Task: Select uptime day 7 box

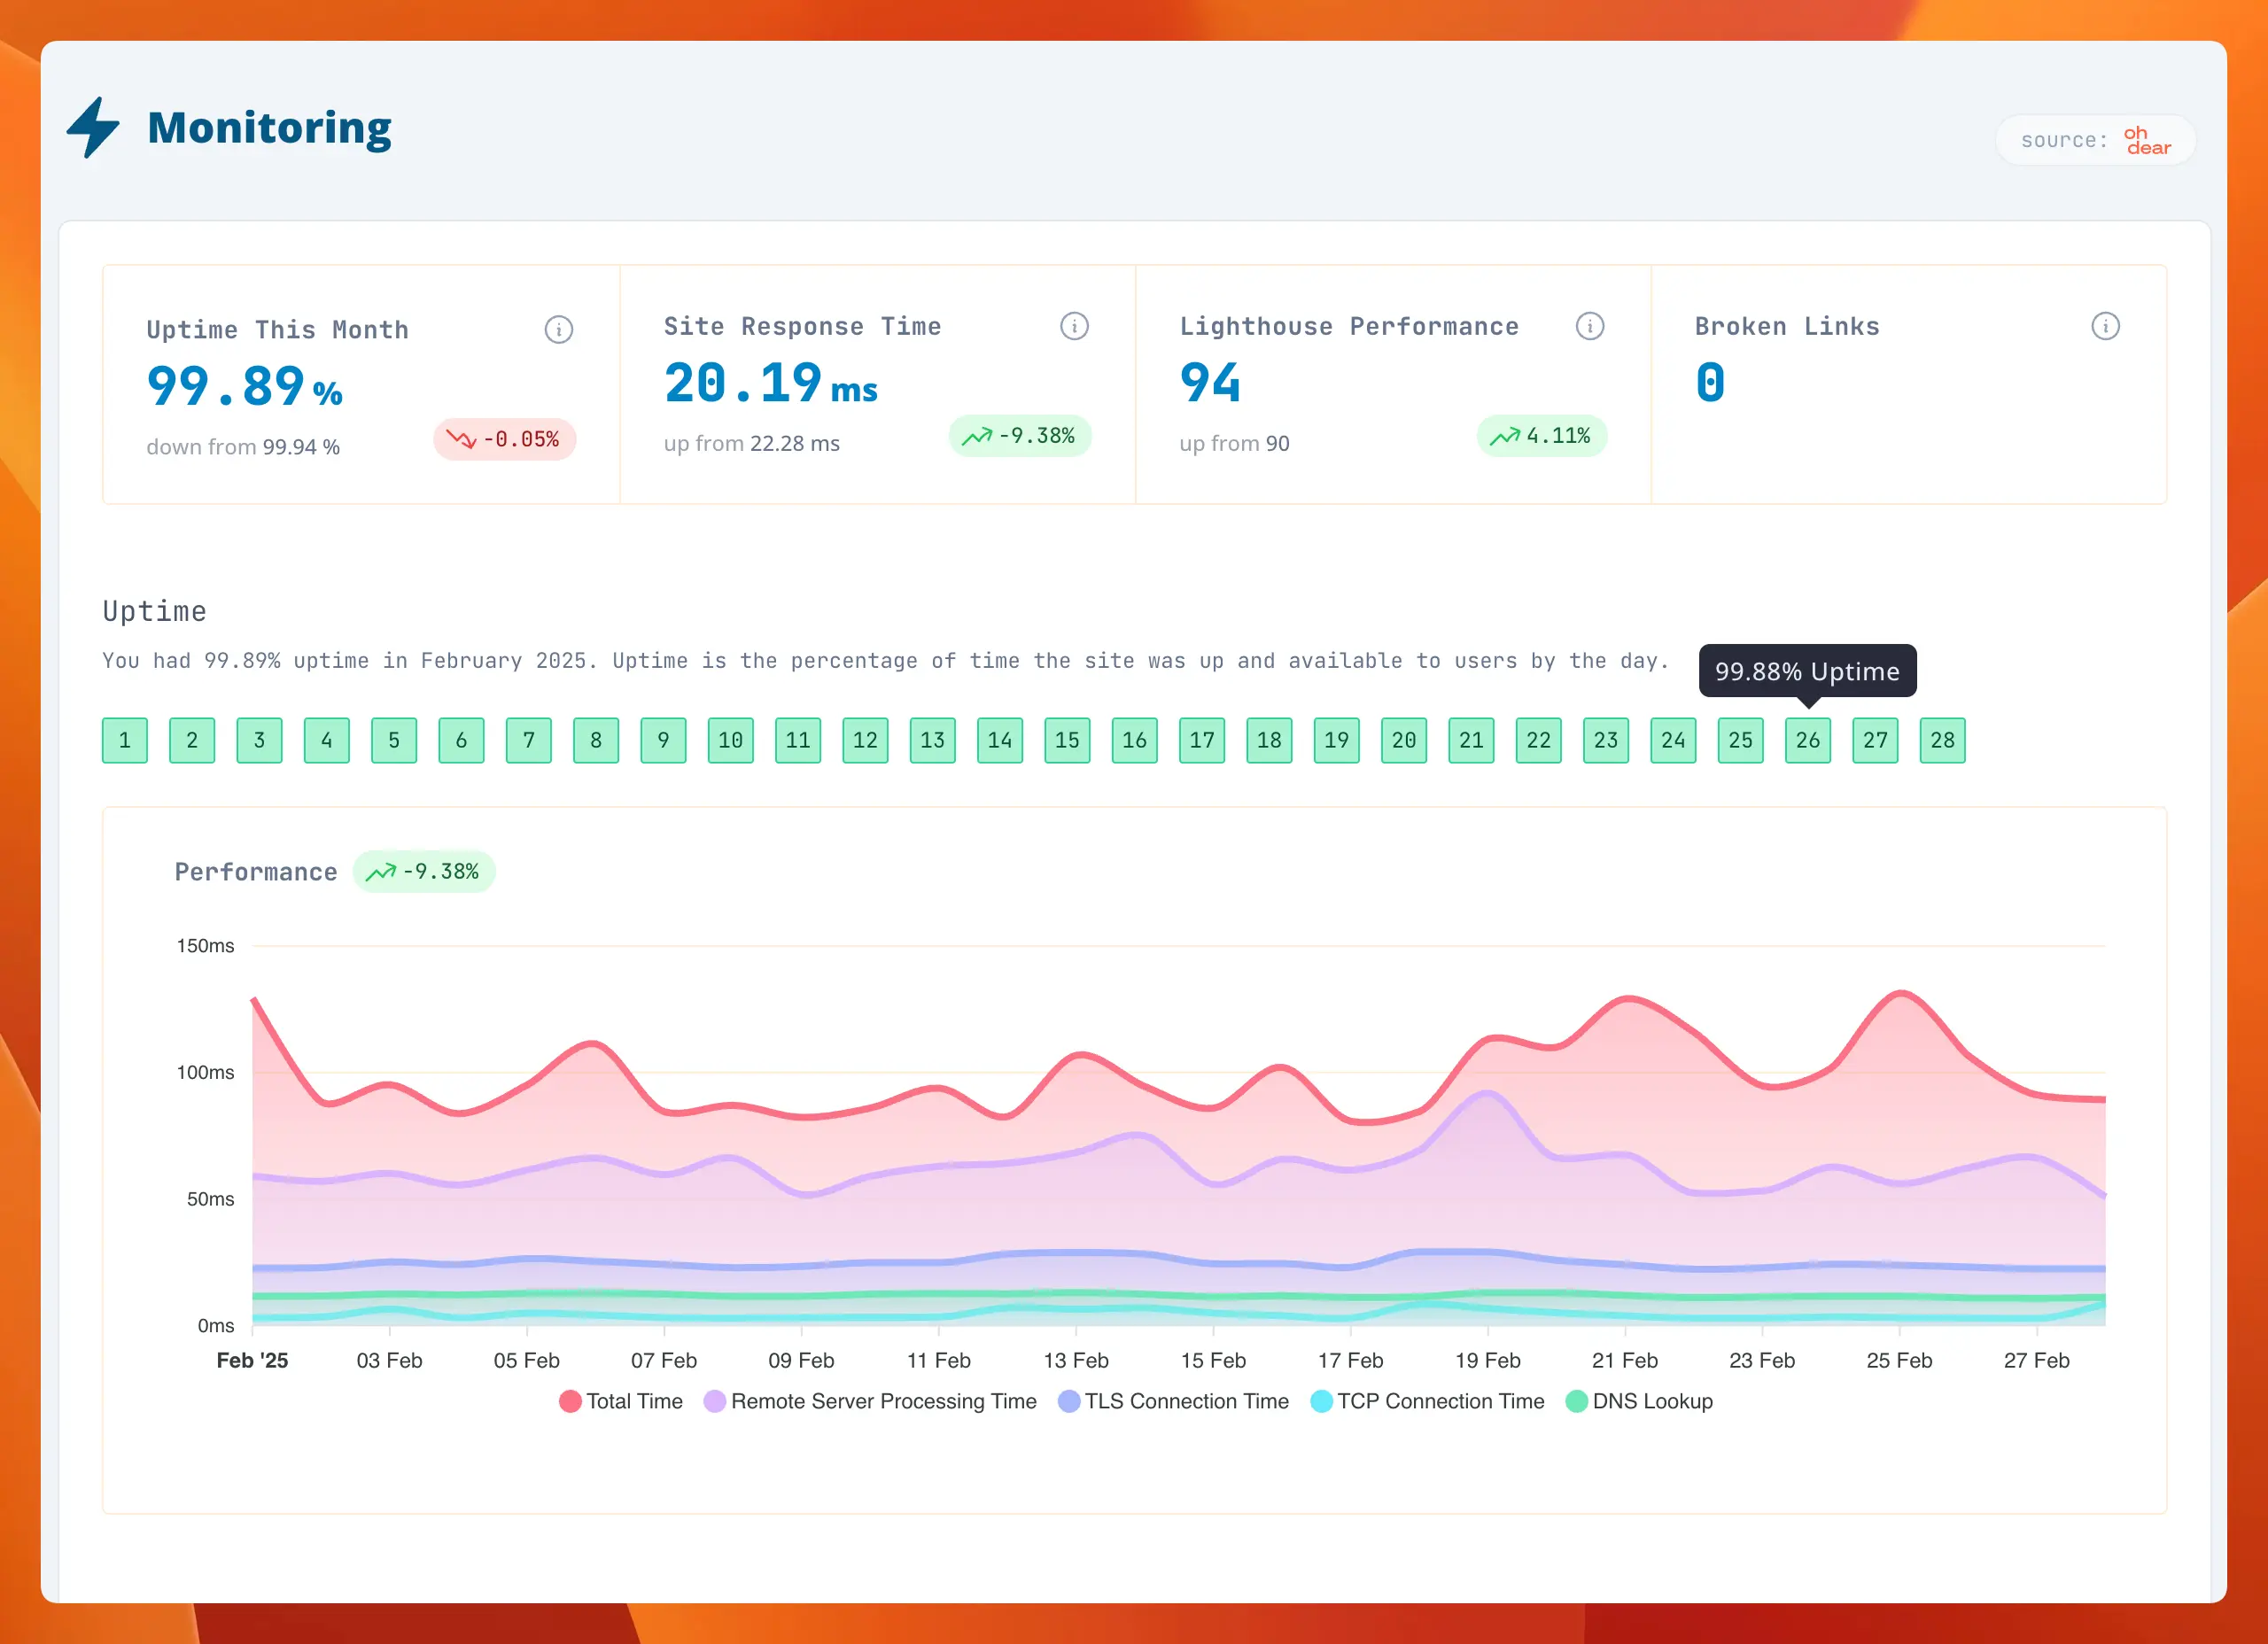Action: pyautogui.click(x=529, y=740)
